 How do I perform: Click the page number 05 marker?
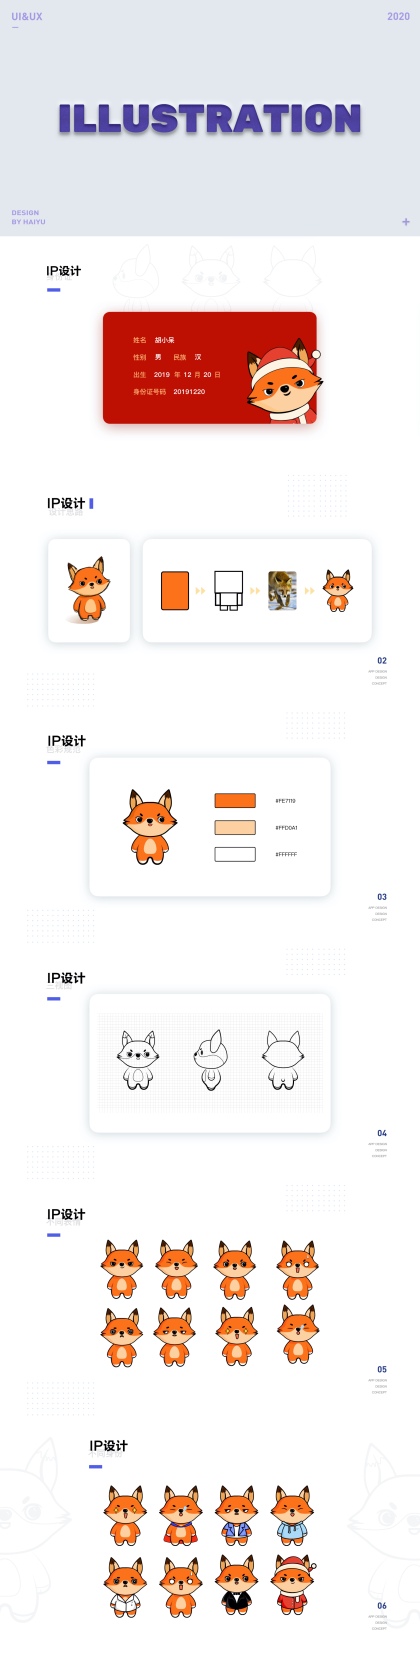(382, 1369)
